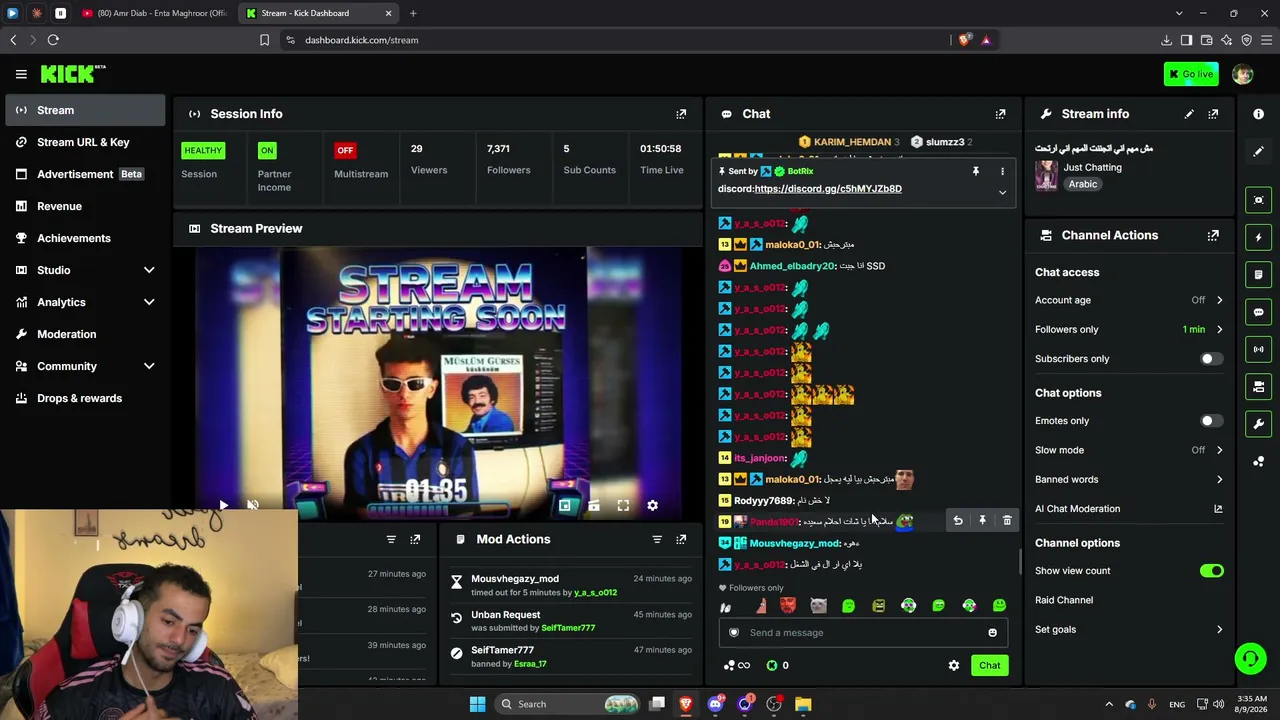
Task: Delete the Panda1901 chat message
Action: (x=1007, y=521)
